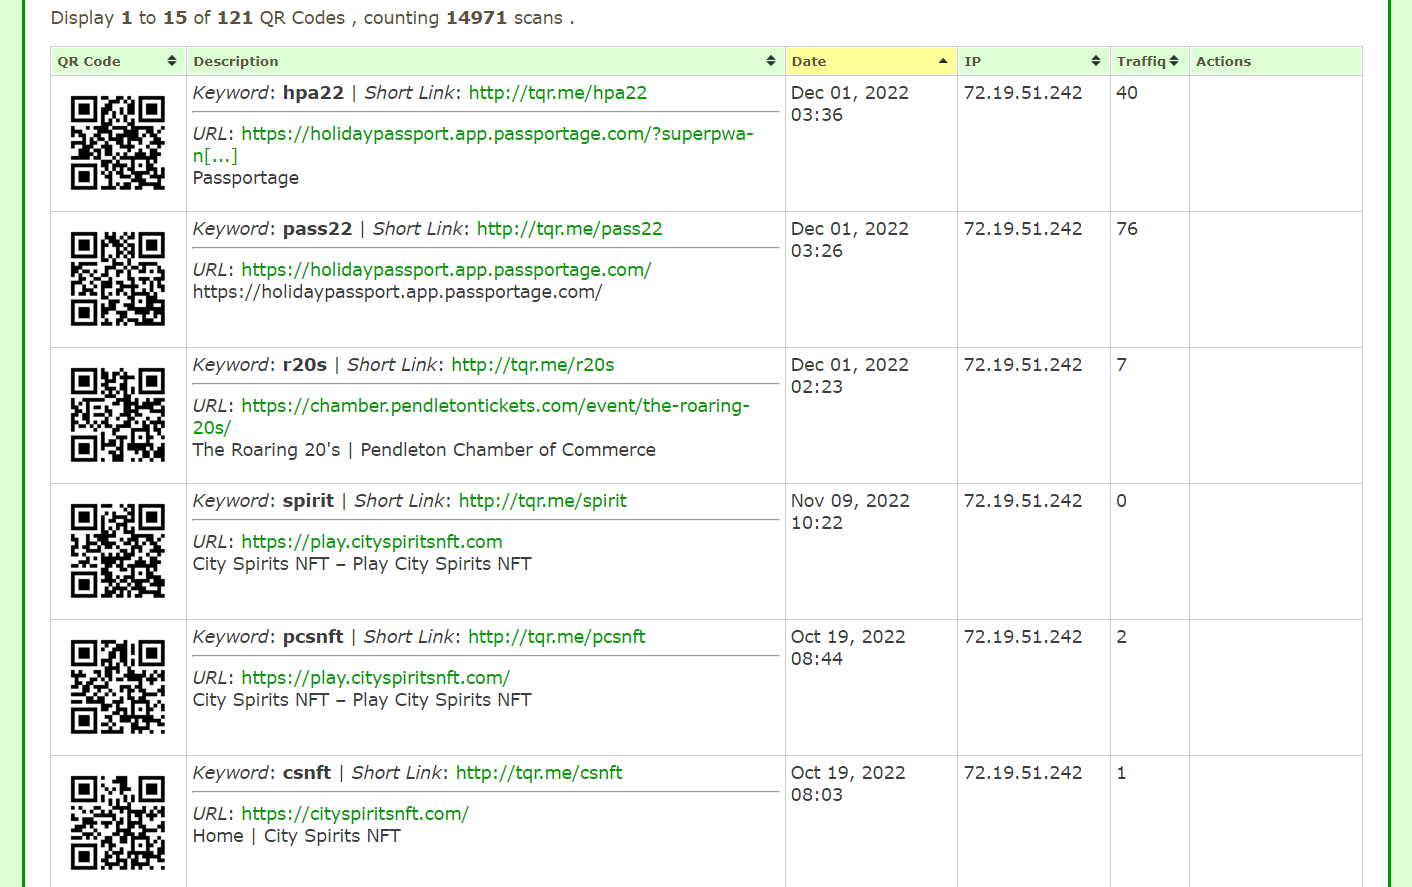Select keyword text pass22
Viewport: 1412px width, 887px height.
318,229
